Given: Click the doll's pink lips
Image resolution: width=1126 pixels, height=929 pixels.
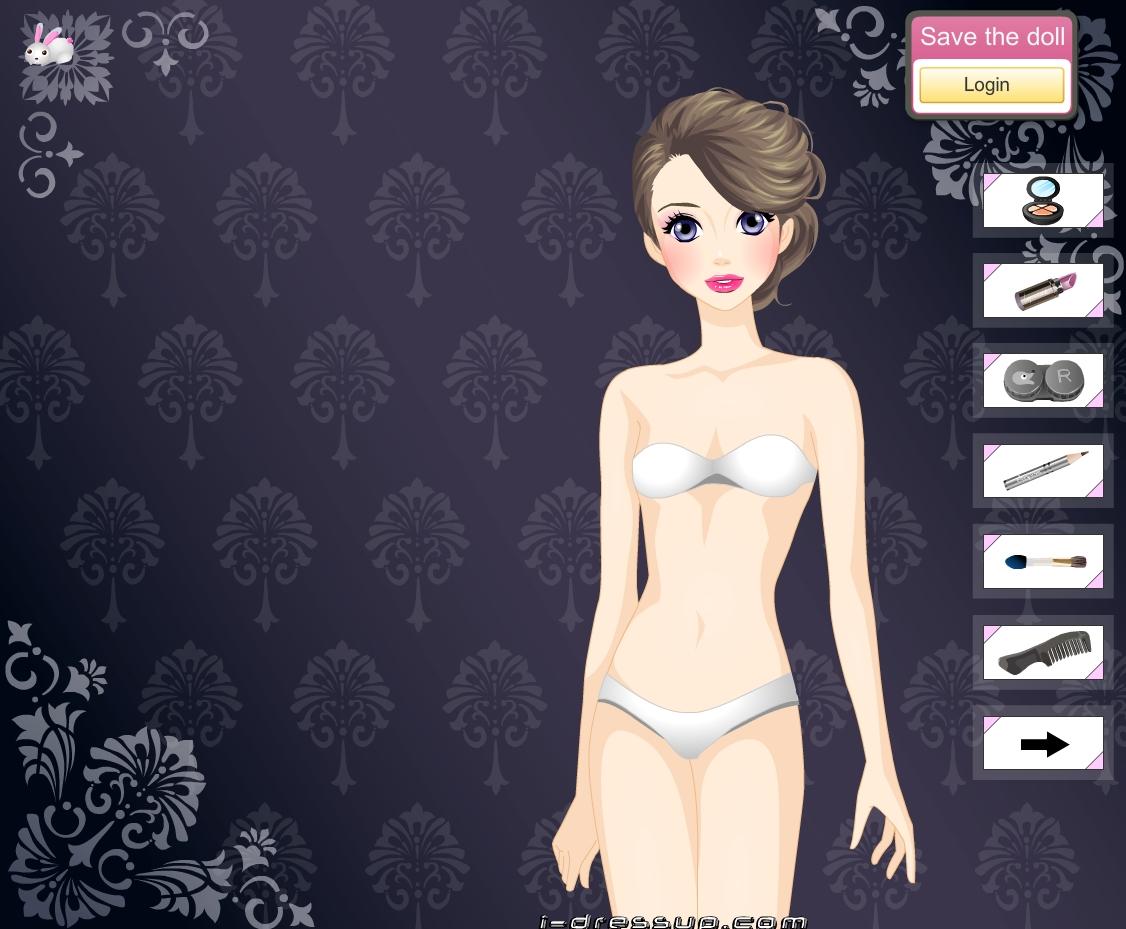Looking at the screenshot, I should [724, 283].
